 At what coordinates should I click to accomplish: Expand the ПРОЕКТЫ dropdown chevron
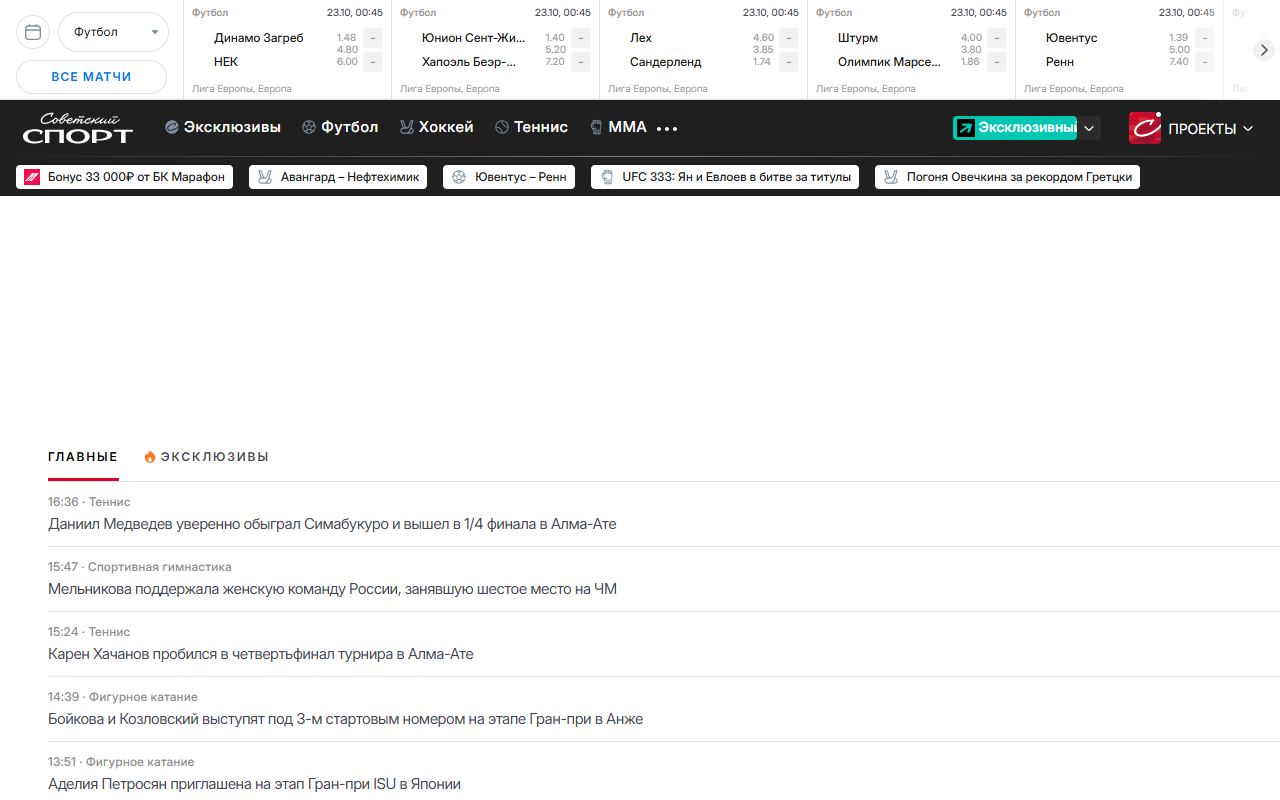pos(1247,129)
